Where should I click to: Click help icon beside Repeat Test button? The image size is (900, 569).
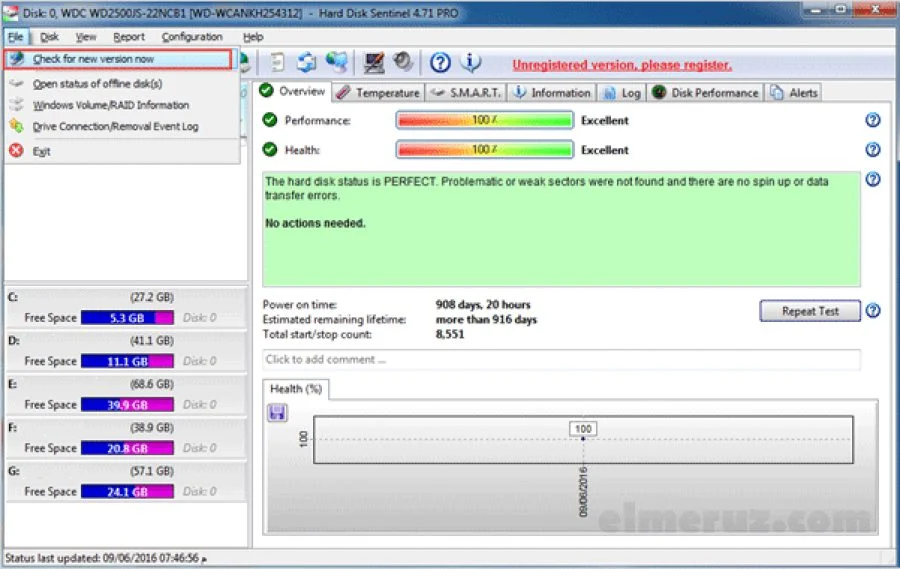pos(872,311)
